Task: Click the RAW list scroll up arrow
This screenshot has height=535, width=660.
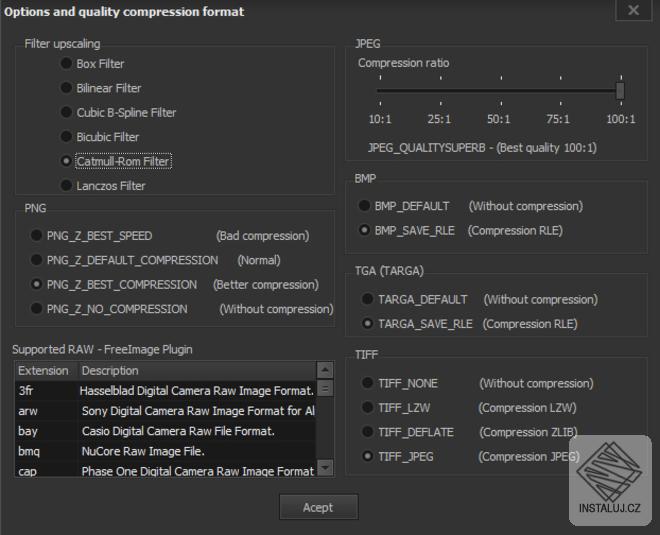Action: coord(325,370)
